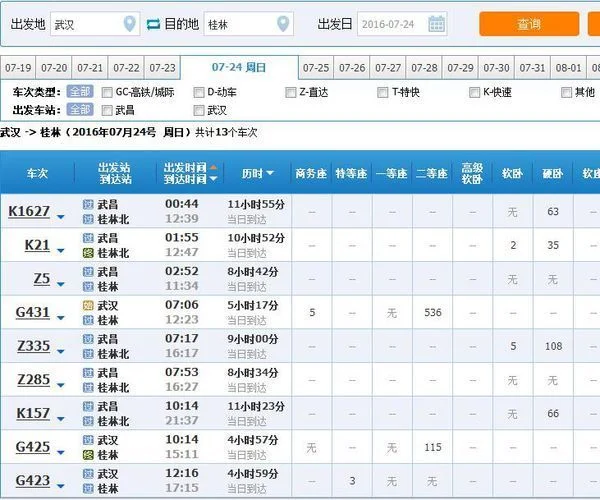This screenshot has height=500, width=600.
Task: Open train Z5 details link
Action: [42, 278]
